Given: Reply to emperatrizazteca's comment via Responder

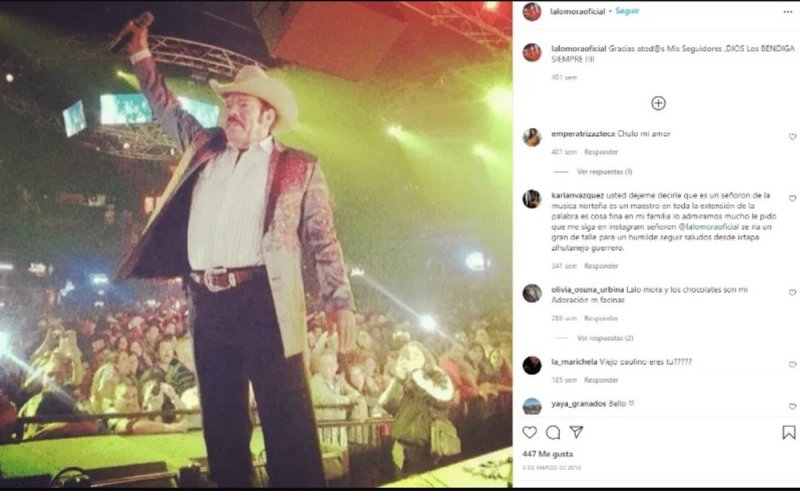Looking at the screenshot, I should click(x=601, y=152).
